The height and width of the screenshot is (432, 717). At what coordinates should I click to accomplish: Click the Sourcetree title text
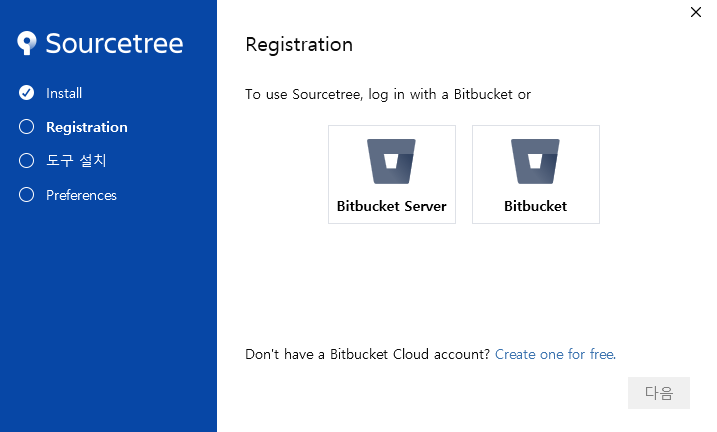click(114, 43)
